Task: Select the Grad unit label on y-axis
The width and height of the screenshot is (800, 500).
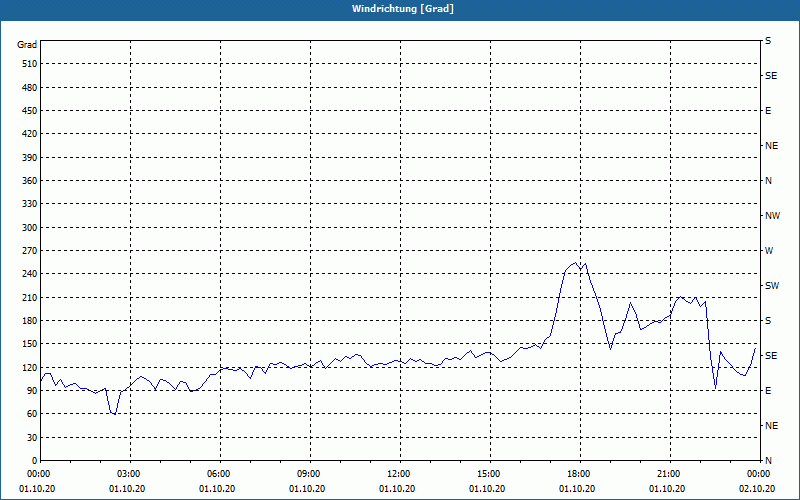Action: tap(27, 45)
